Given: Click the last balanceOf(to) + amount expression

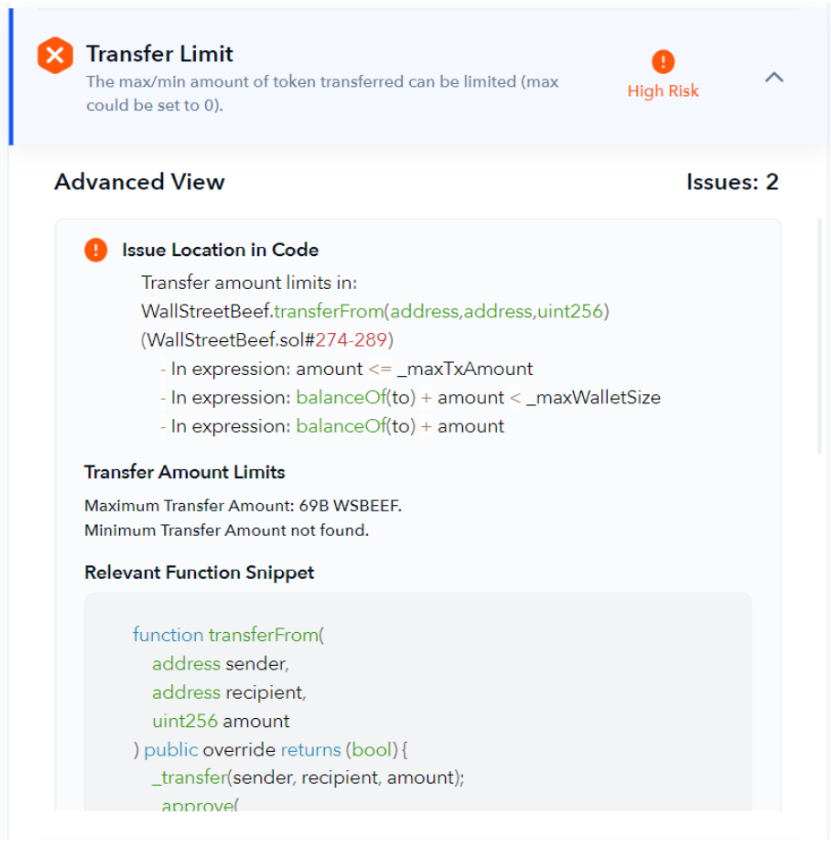Looking at the screenshot, I should [x=400, y=427].
